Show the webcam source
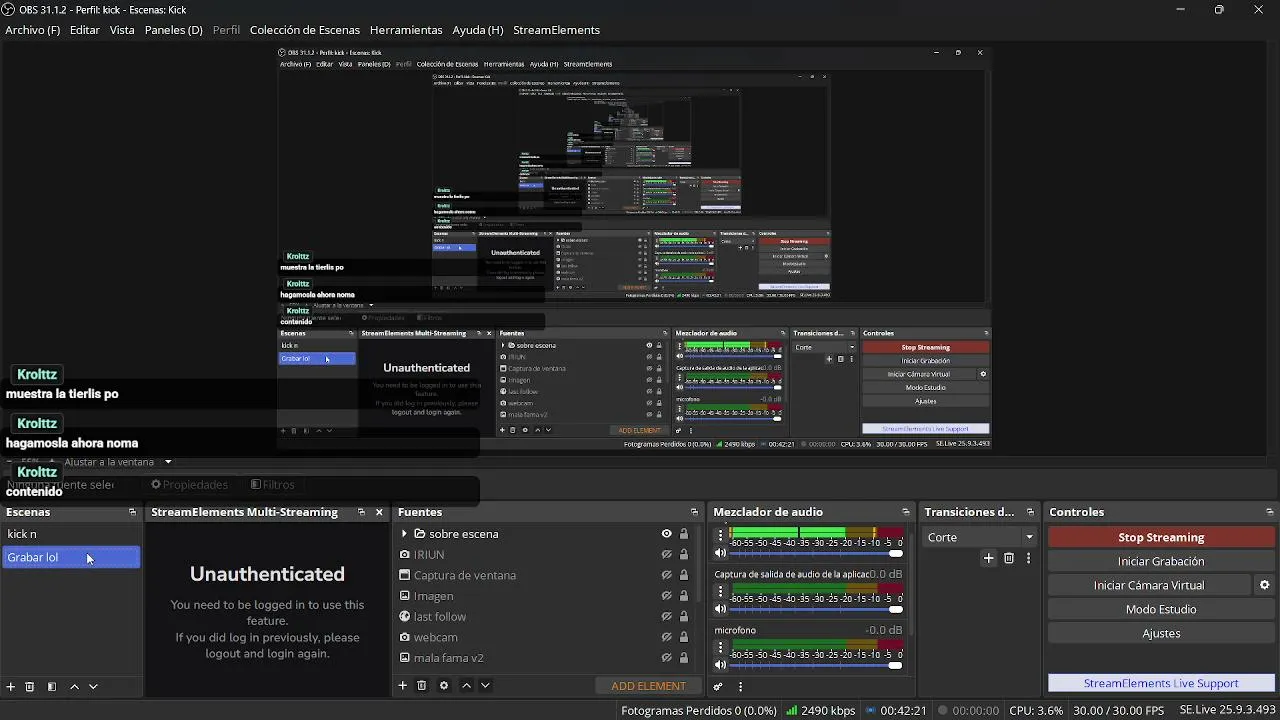Screen dimensions: 1280x720 pyautogui.click(x=667, y=637)
